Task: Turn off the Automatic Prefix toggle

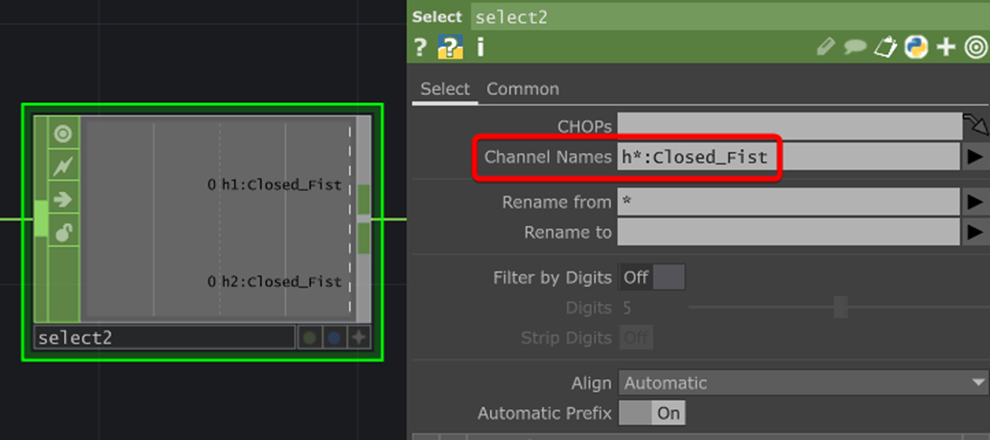Action: point(652,413)
